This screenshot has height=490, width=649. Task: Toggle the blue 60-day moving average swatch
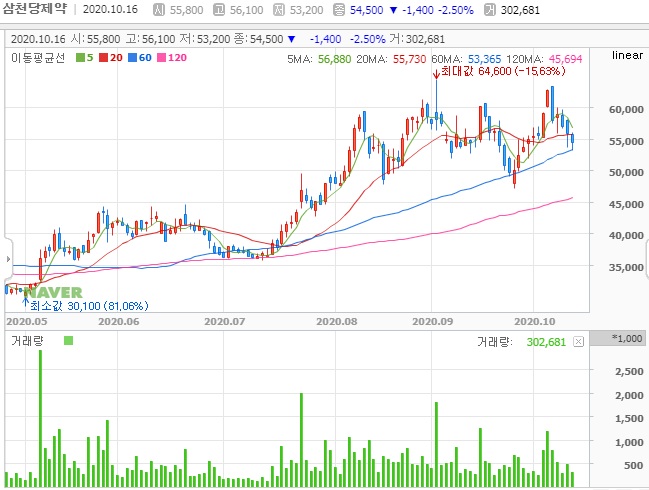tap(132, 58)
